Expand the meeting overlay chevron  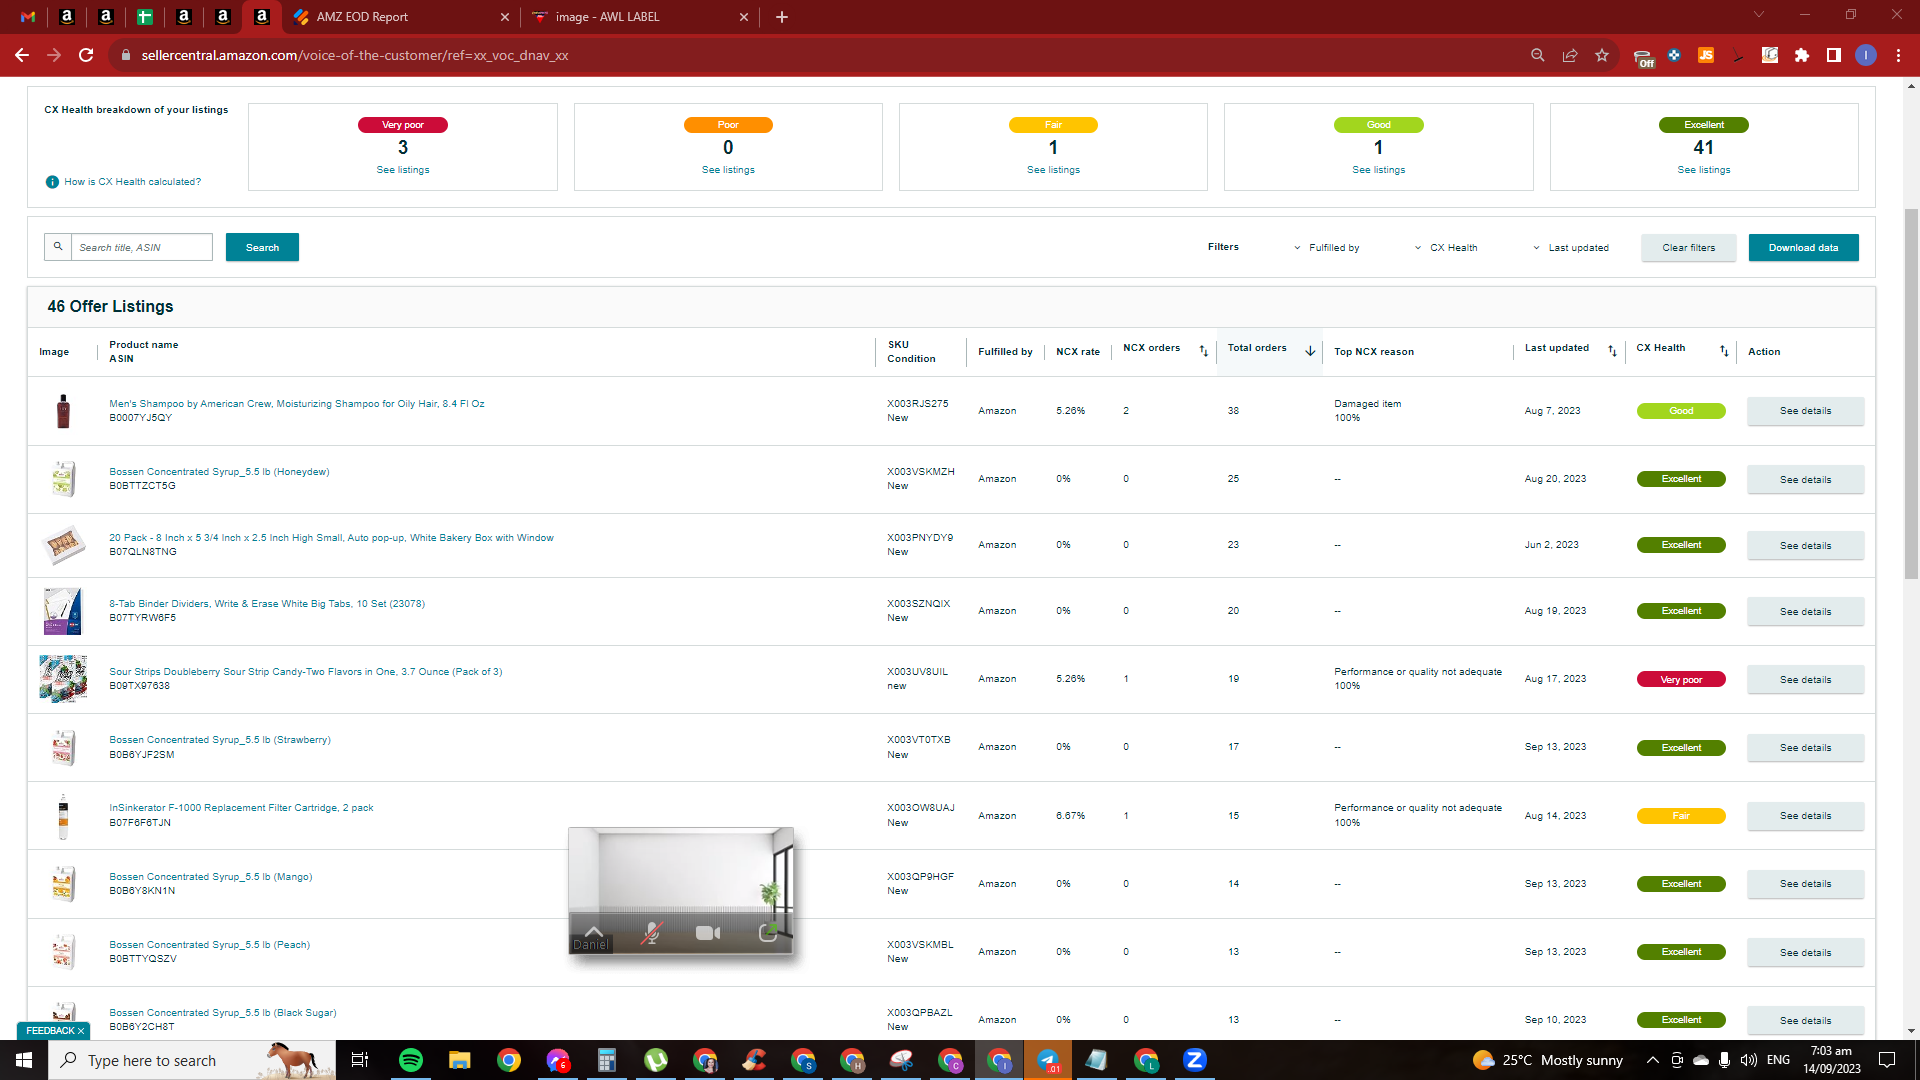pyautogui.click(x=593, y=930)
